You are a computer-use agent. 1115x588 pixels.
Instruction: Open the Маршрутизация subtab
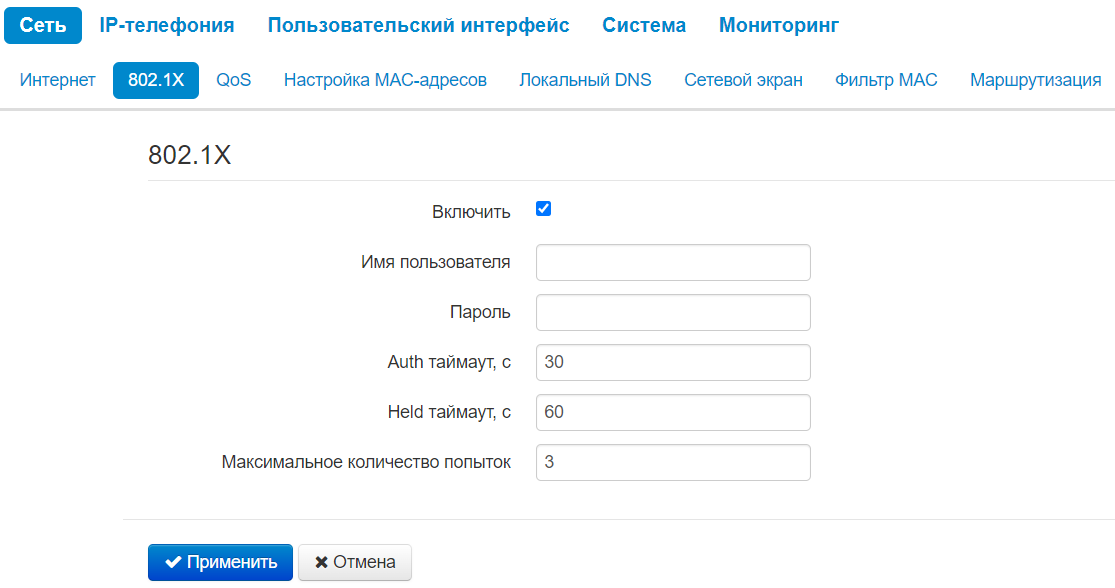point(1035,80)
